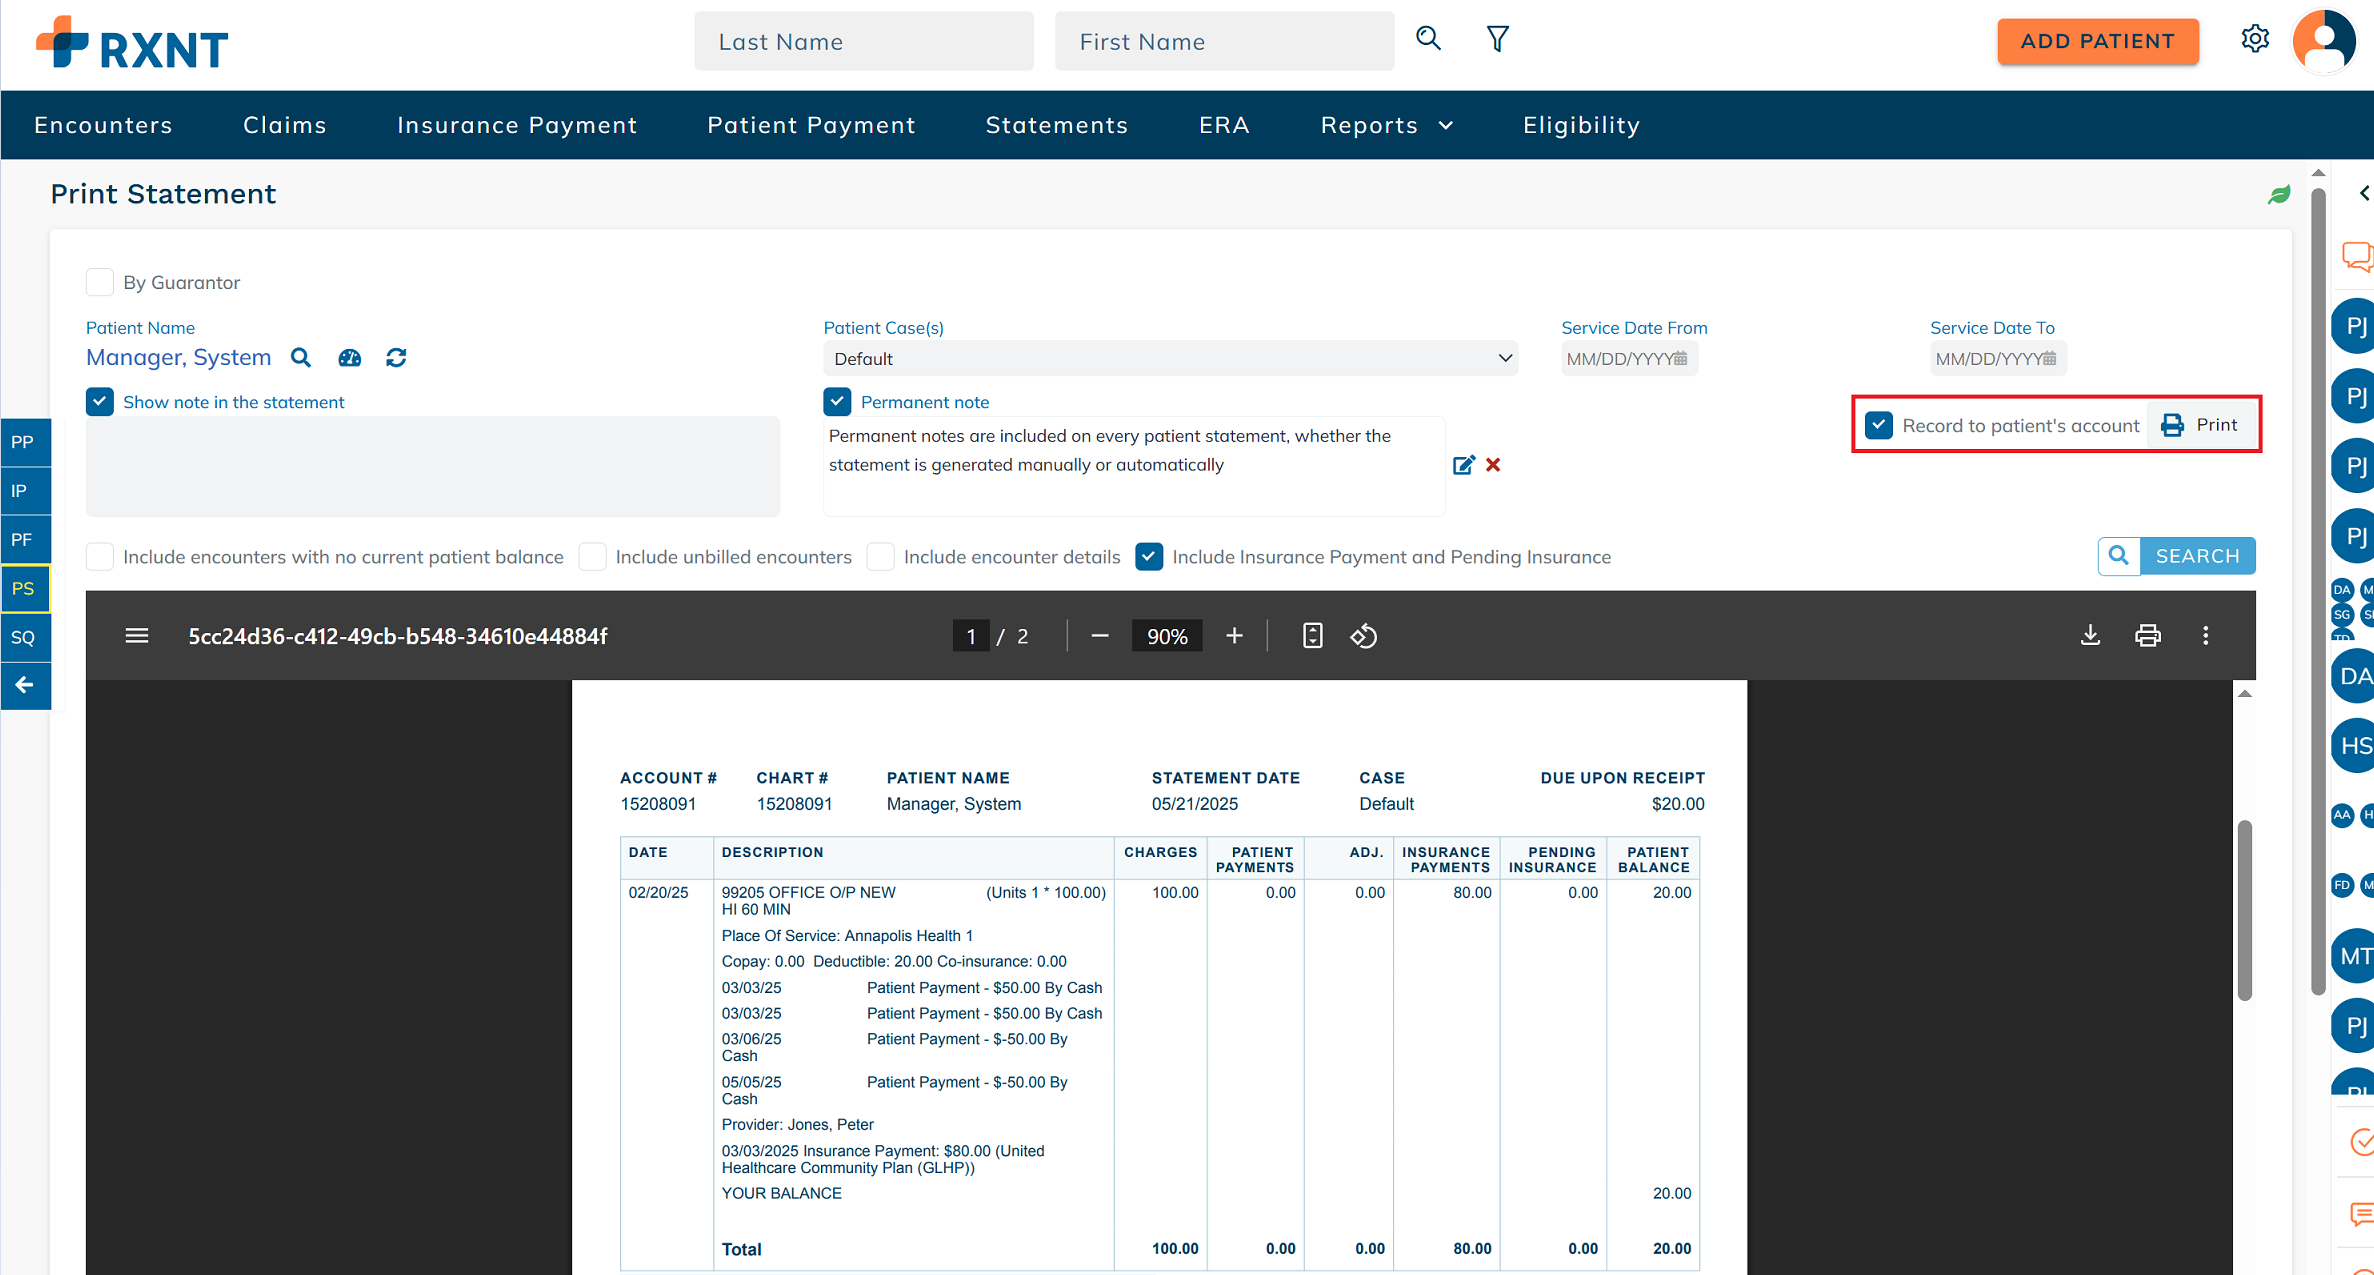Delete the permanent note via red X
Screen dimensions: 2374x1275
1493,465
